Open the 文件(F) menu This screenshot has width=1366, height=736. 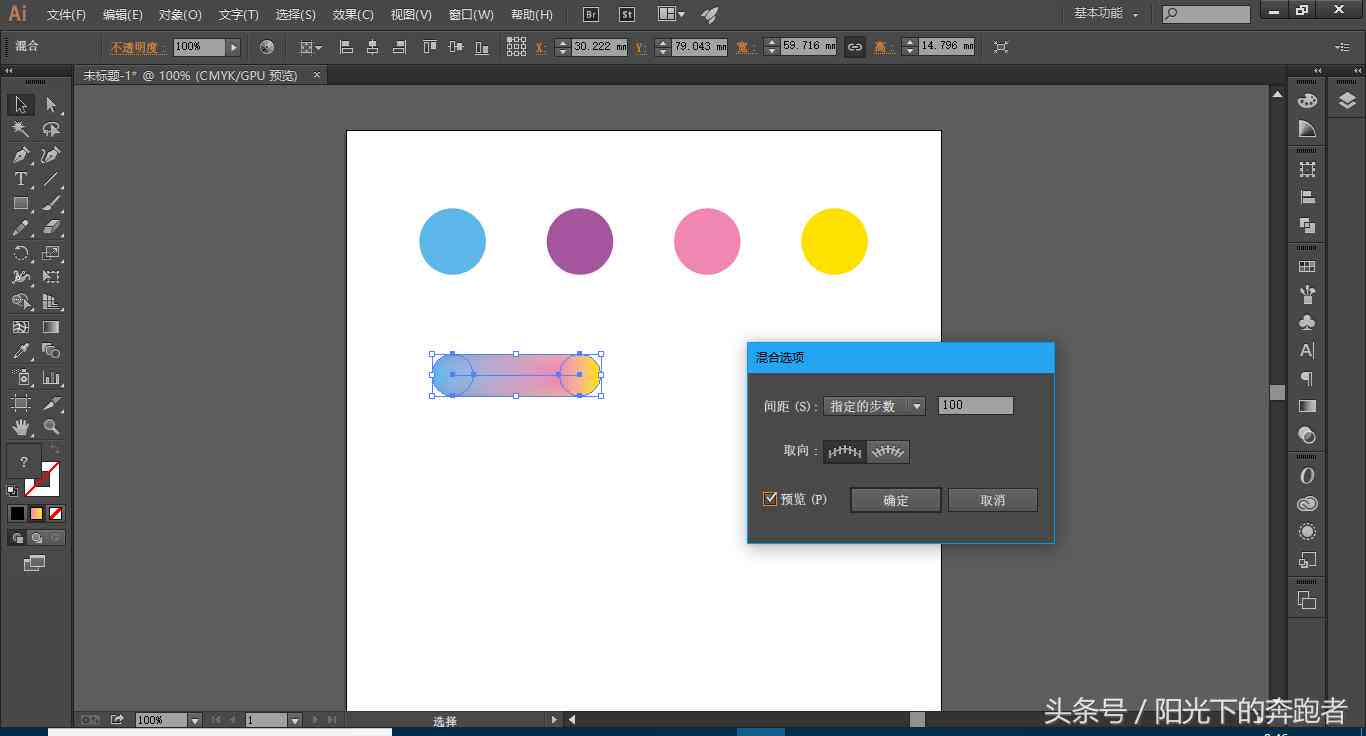coord(66,15)
